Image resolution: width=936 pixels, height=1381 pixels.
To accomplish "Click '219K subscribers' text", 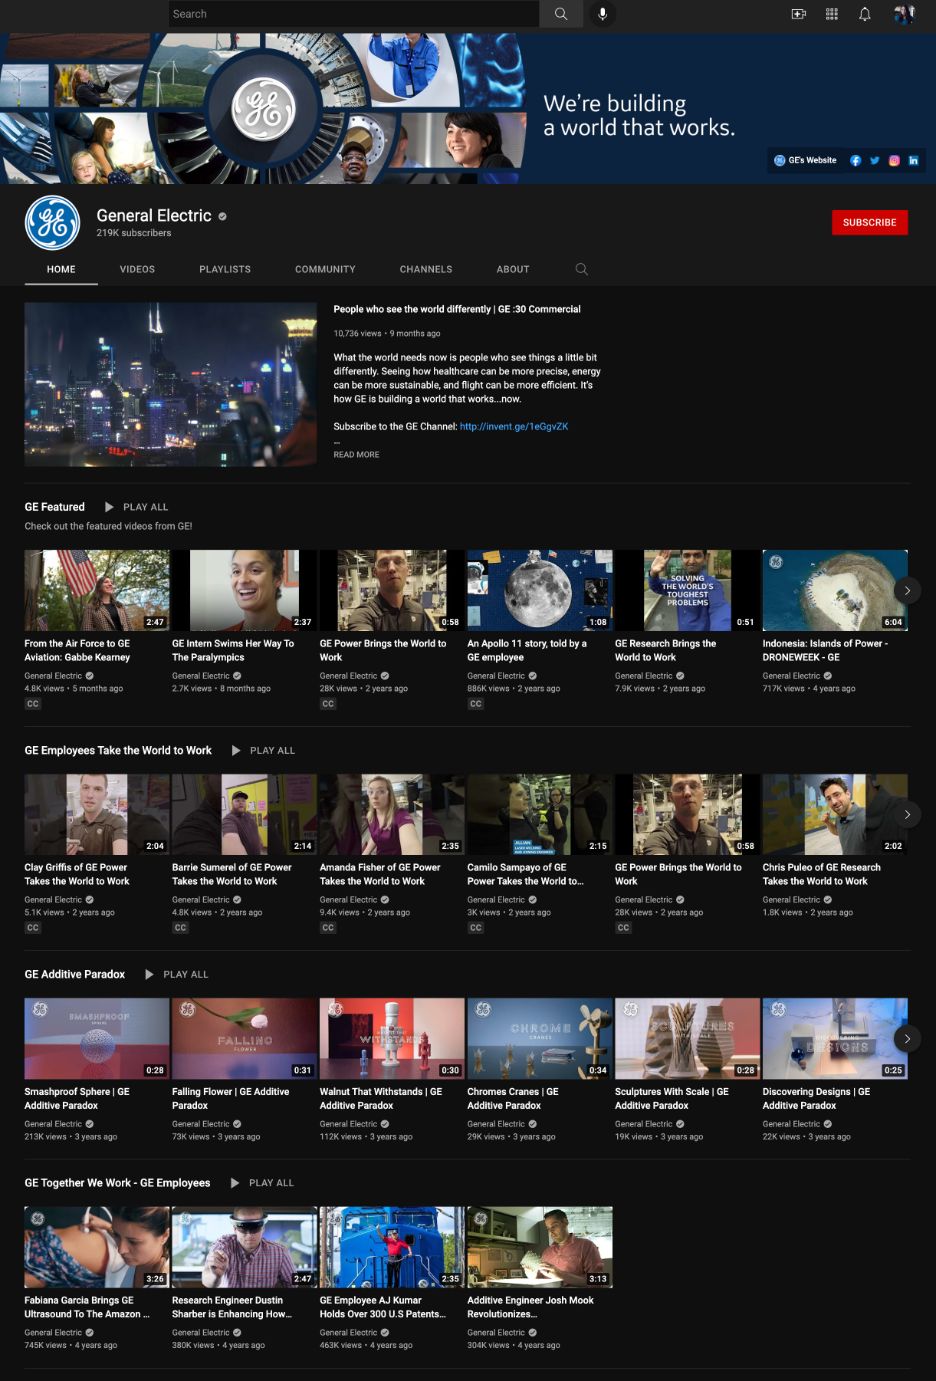I will [x=134, y=233].
